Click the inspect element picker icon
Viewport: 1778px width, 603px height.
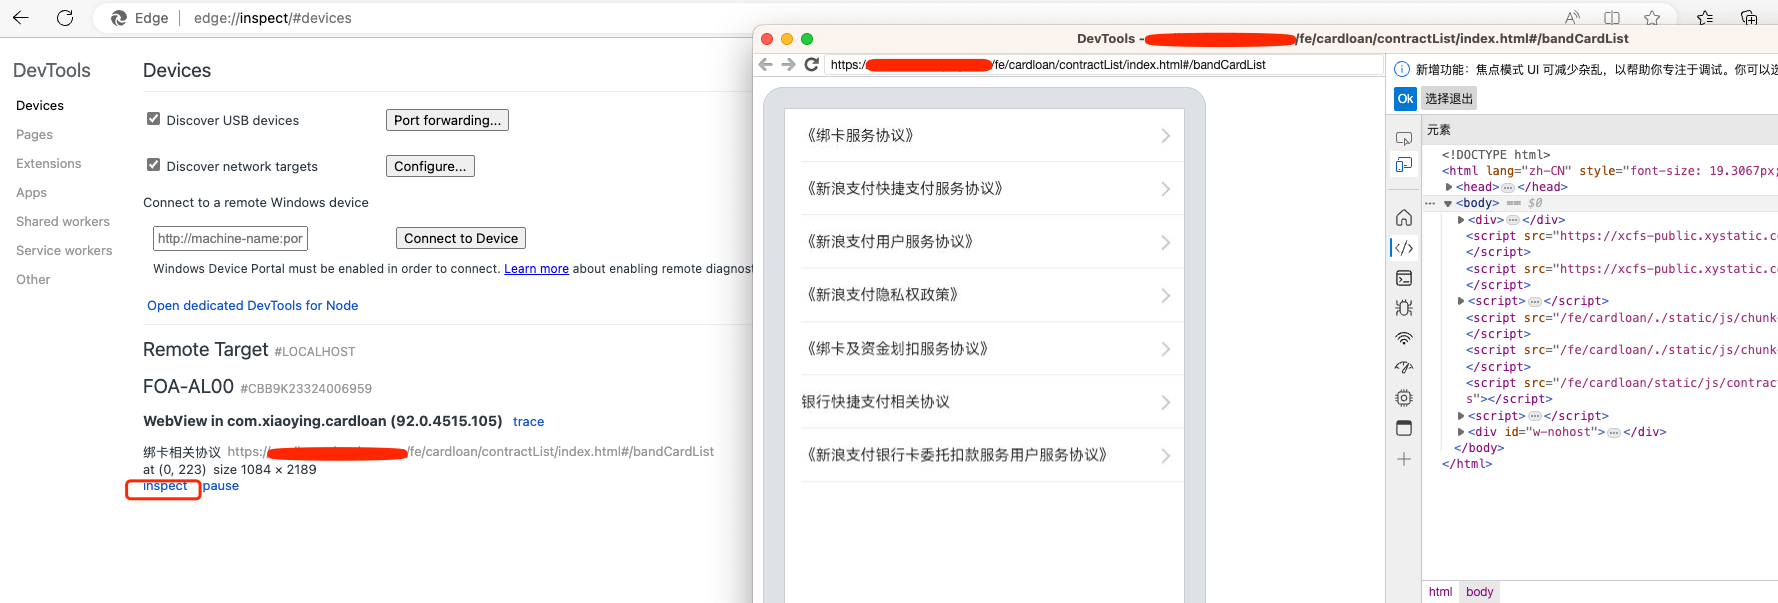pos(1404,138)
